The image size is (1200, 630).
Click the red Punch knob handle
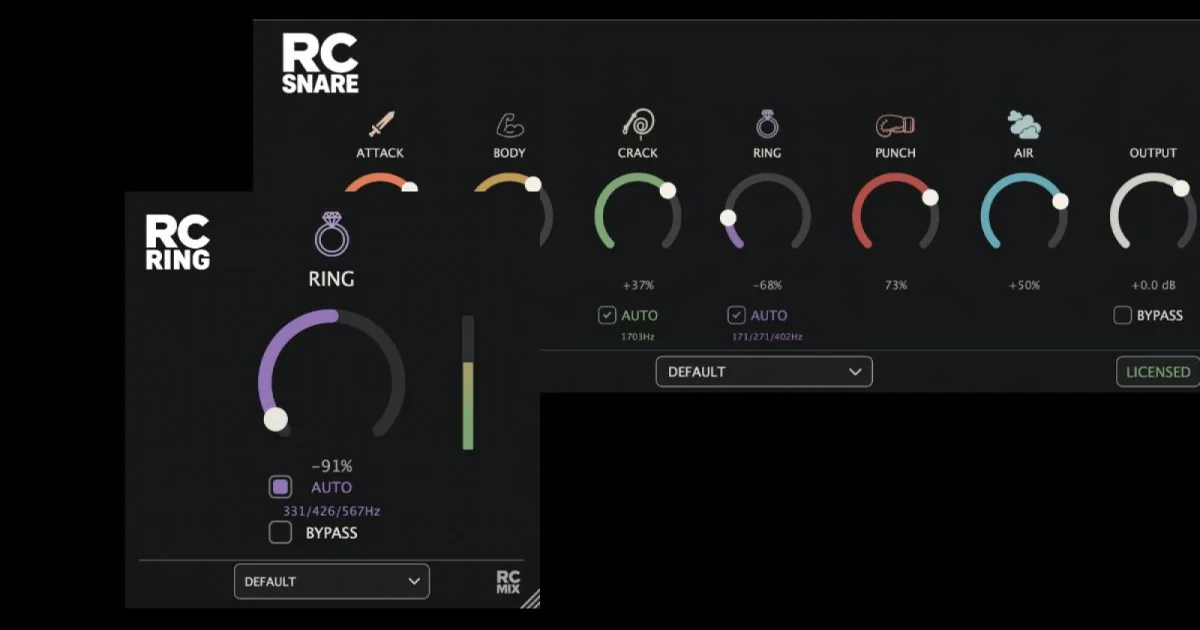(930, 197)
